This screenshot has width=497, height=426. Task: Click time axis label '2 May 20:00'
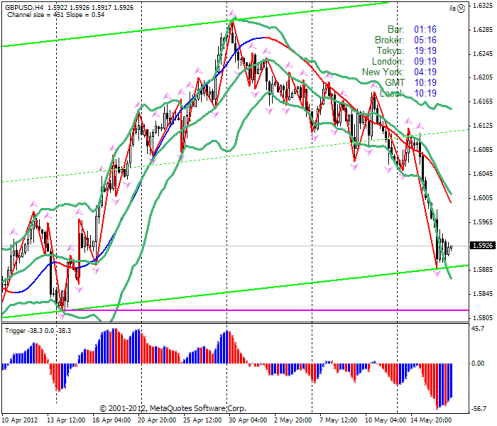click(x=293, y=420)
